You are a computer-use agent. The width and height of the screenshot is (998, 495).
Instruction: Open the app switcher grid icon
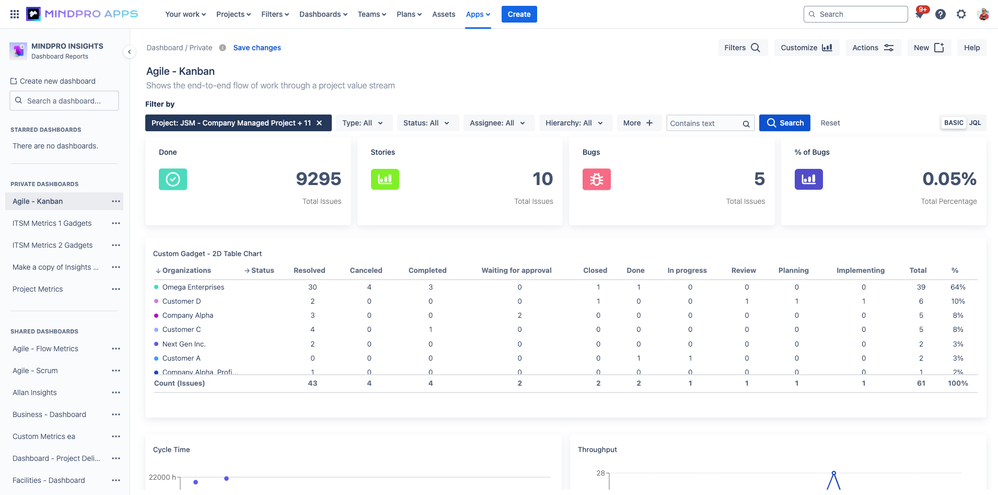(15, 14)
